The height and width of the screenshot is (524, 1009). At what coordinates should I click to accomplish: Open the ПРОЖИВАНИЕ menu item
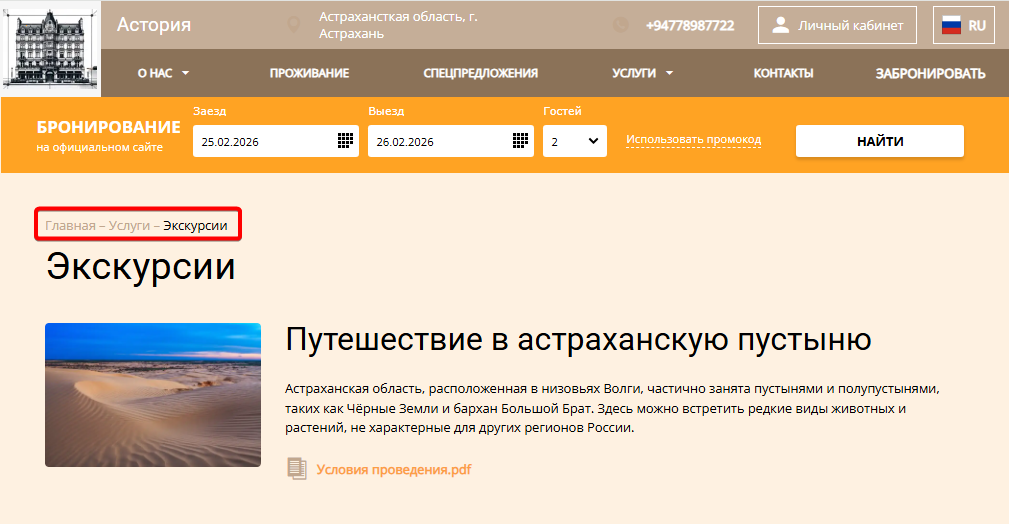[x=310, y=73]
